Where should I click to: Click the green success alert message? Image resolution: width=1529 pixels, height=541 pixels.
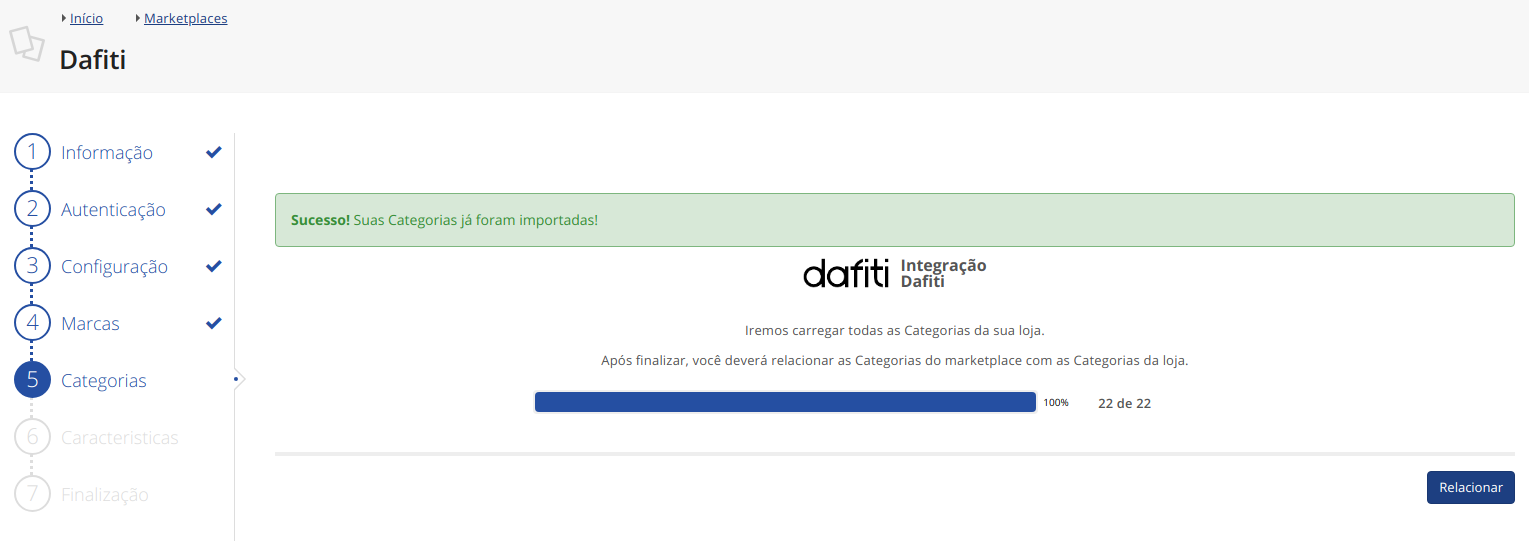894,220
